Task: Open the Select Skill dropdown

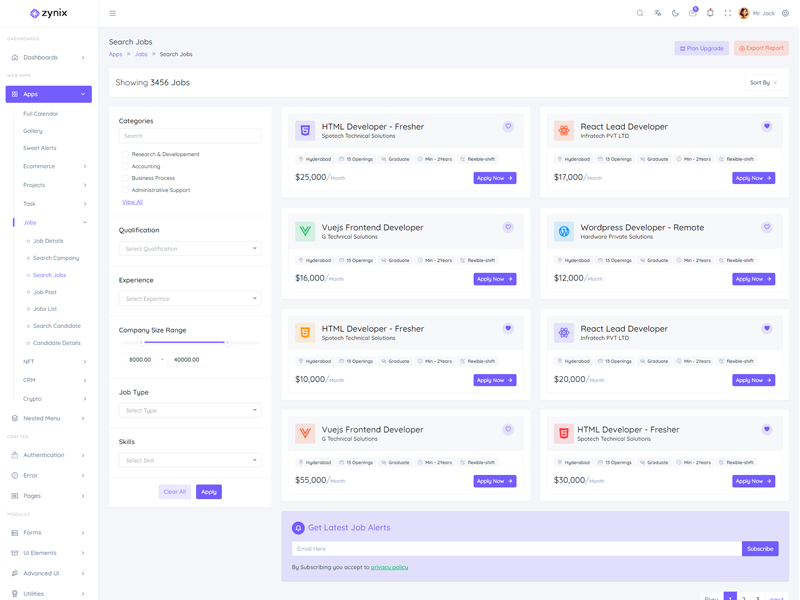Action: click(189, 460)
